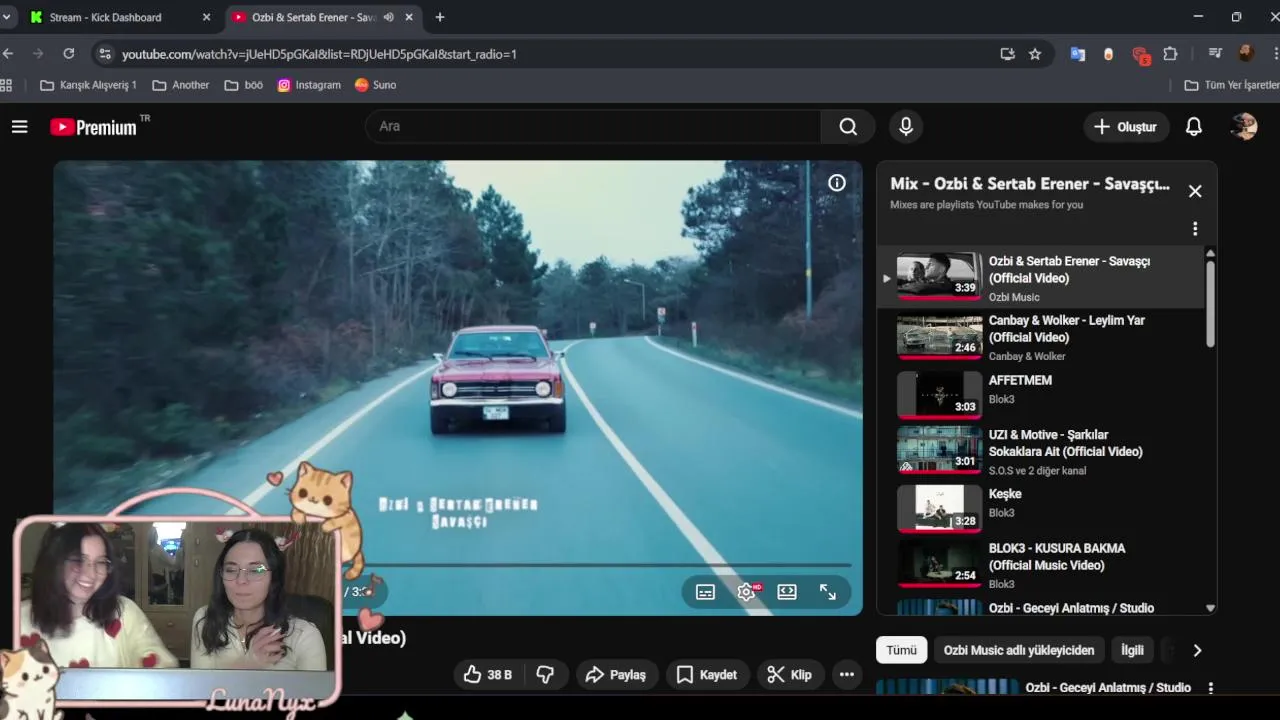
Task: Open new browser tab with plus
Action: pos(439,17)
